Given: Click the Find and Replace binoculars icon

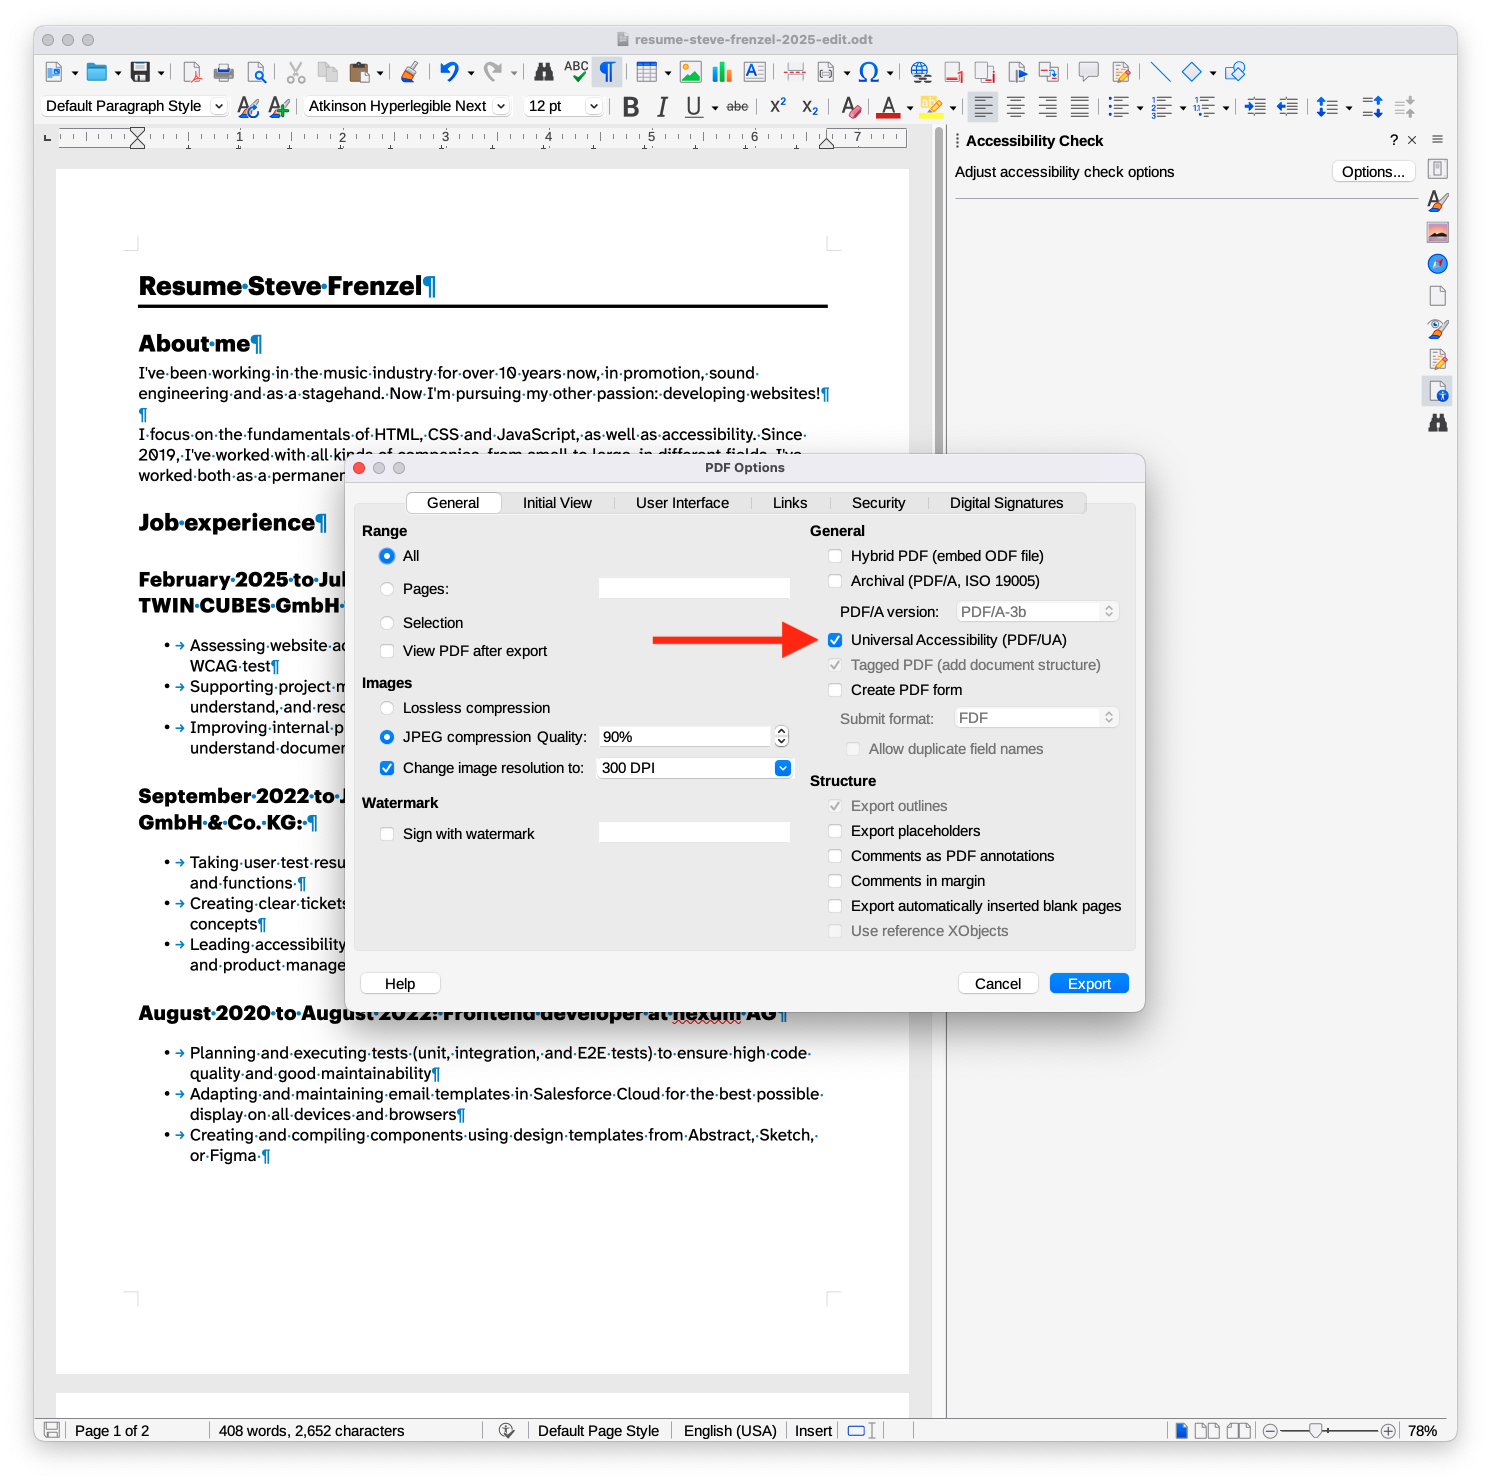Looking at the screenshot, I should click(543, 72).
